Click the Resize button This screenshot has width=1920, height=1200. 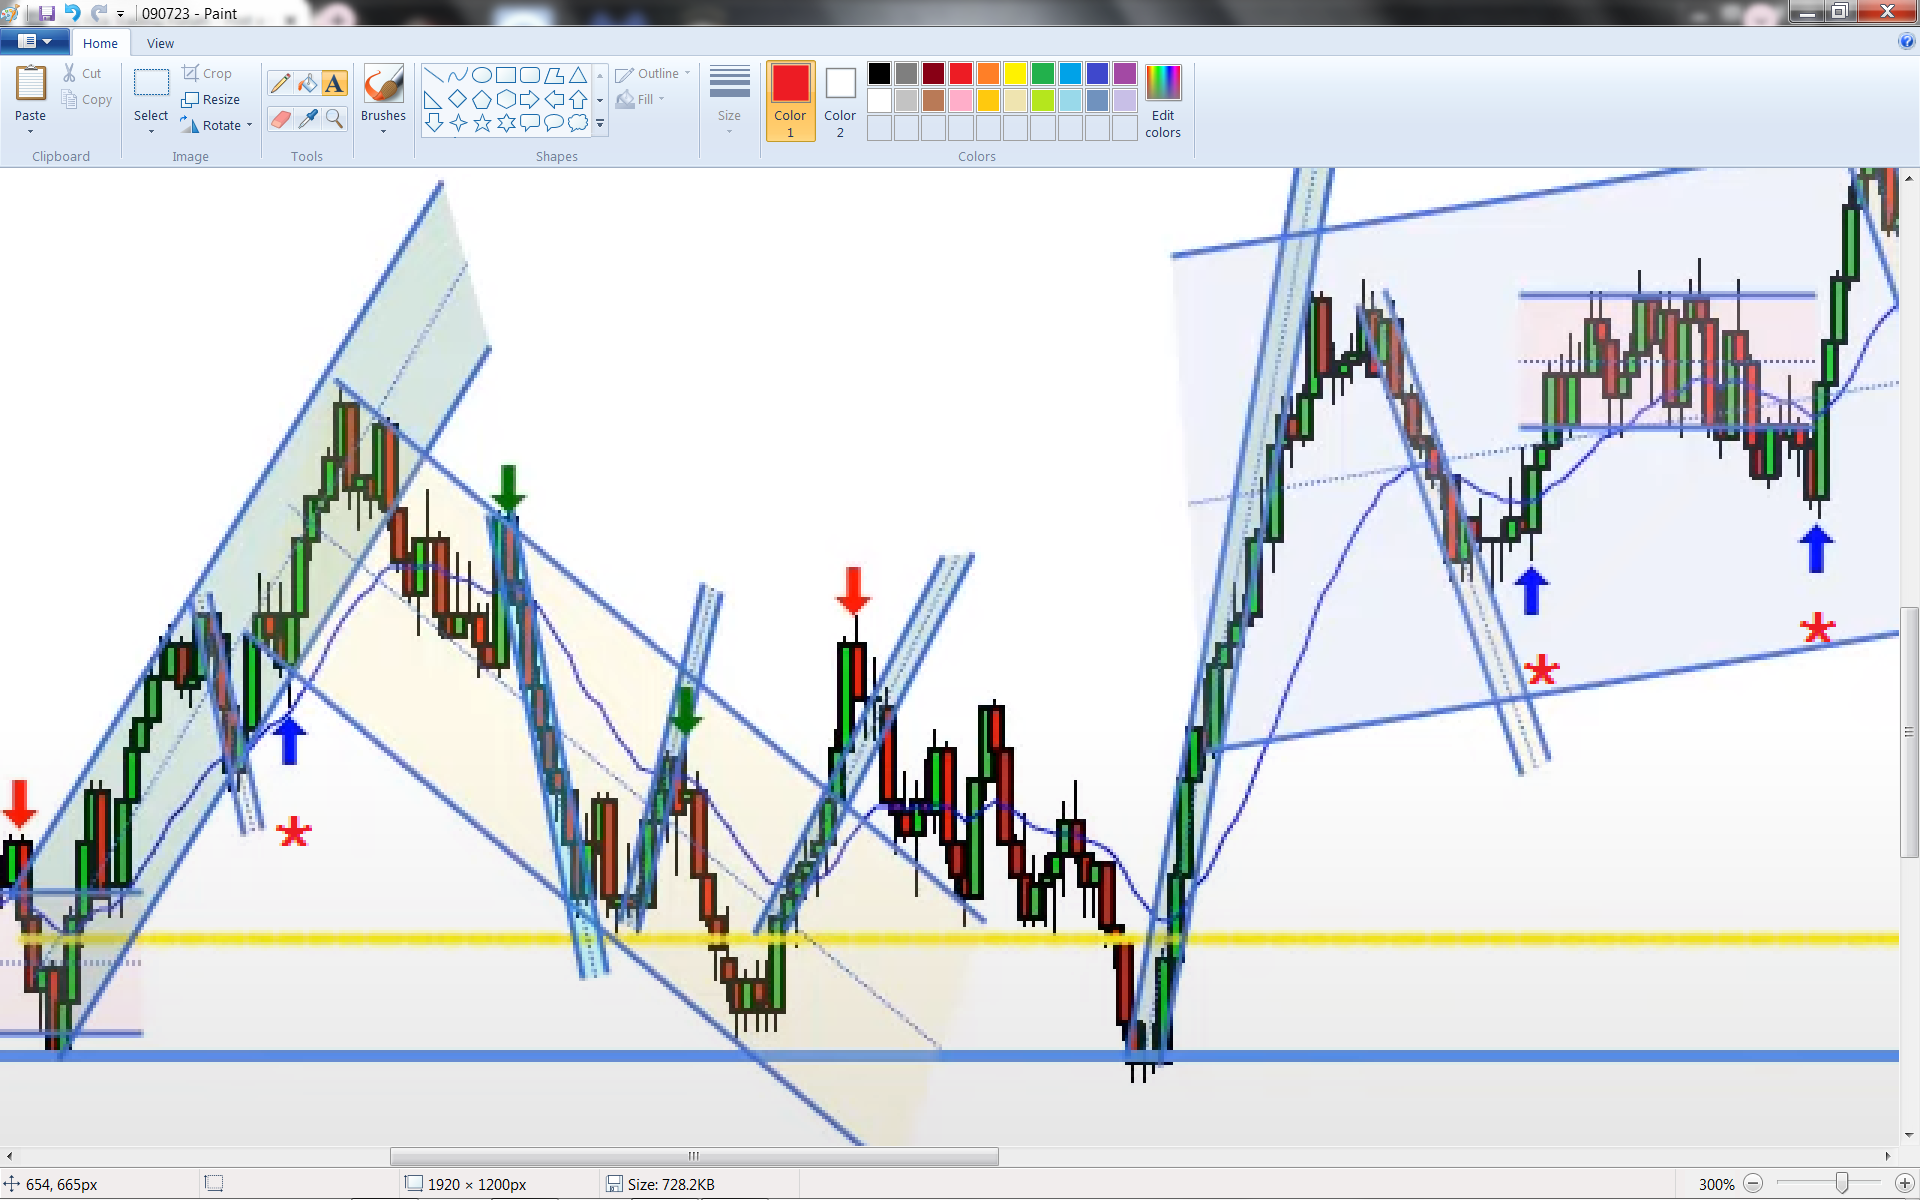[x=211, y=99]
